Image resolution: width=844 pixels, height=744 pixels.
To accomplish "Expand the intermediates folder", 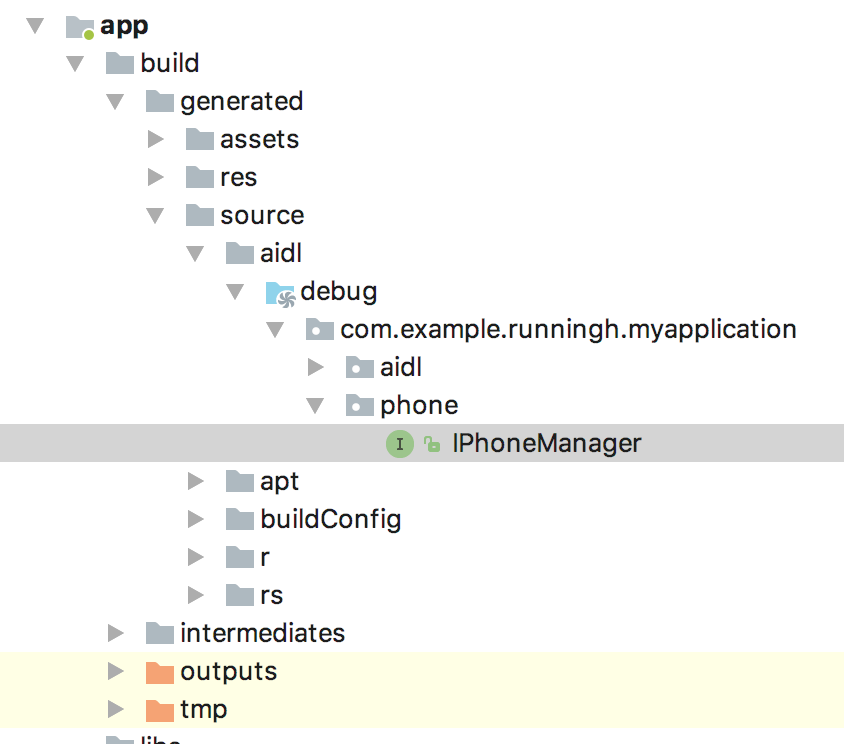I will tap(117, 633).
